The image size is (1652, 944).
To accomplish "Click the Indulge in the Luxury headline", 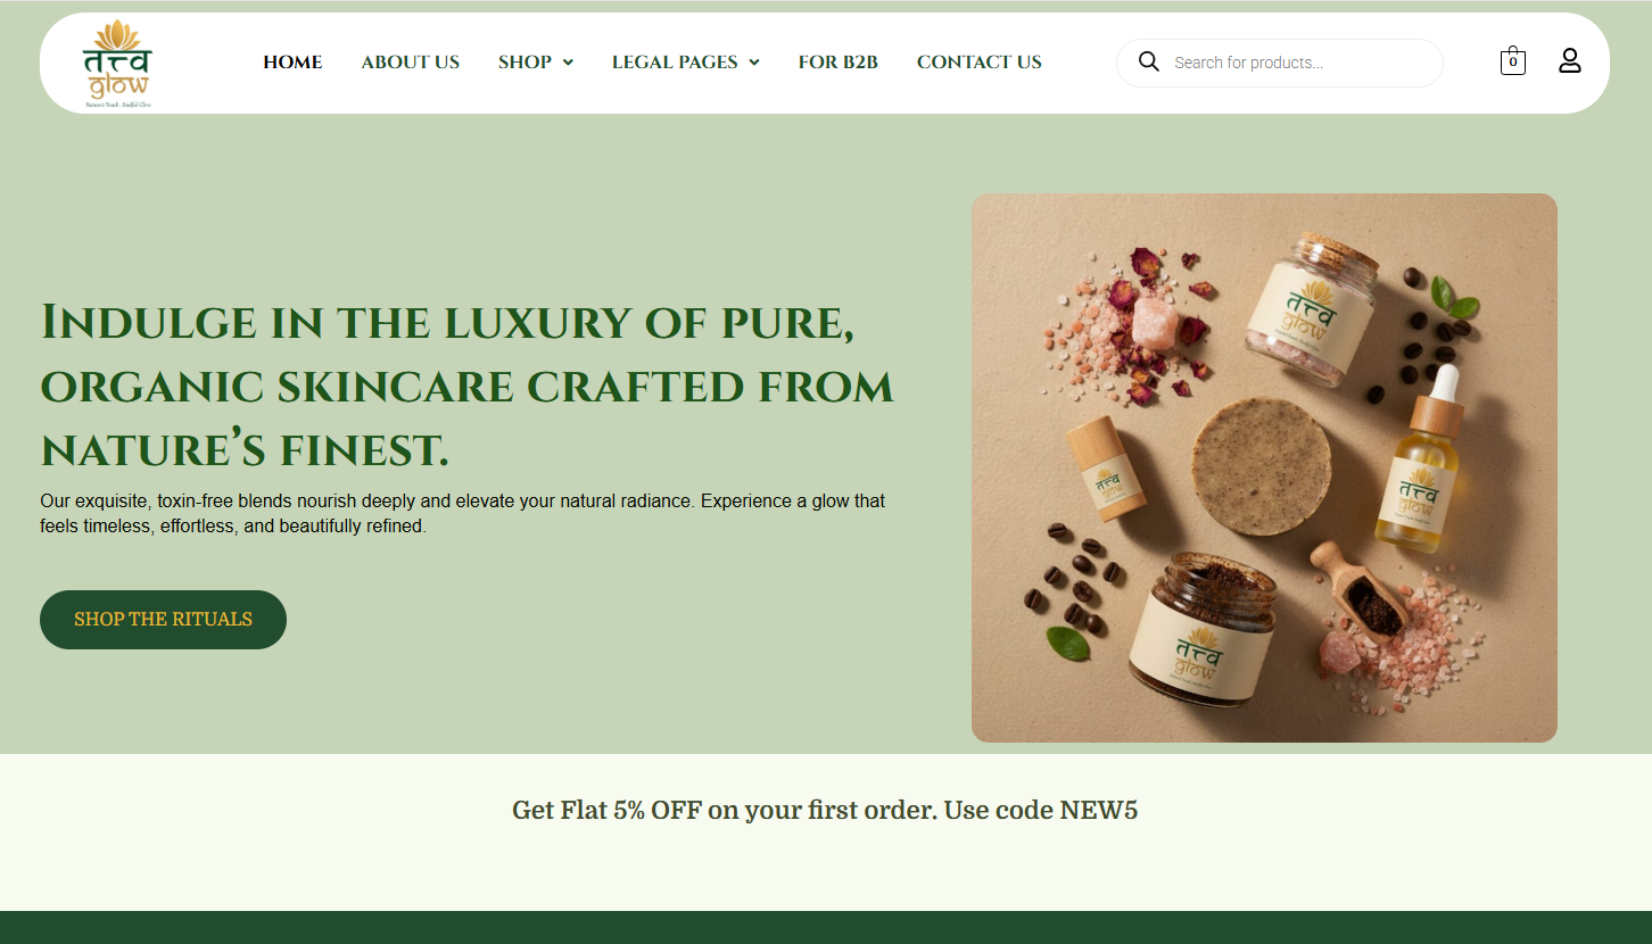I will tap(467, 386).
